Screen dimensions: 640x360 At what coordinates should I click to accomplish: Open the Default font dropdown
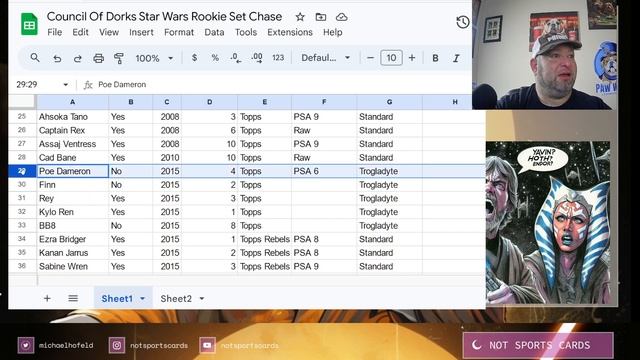pyautogui.click(x=325, y=58)
